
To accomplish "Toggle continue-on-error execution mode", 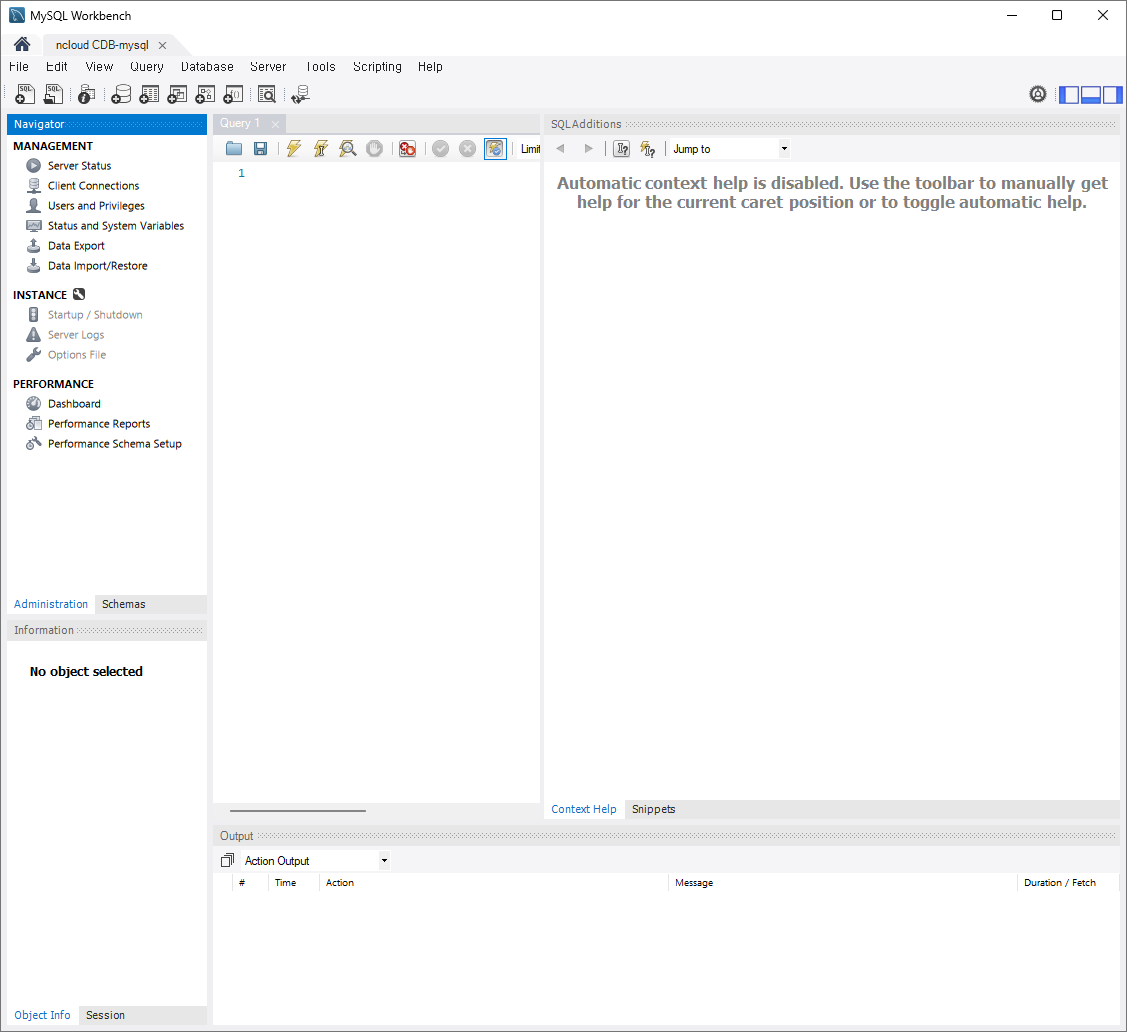I will click(408, 149).
